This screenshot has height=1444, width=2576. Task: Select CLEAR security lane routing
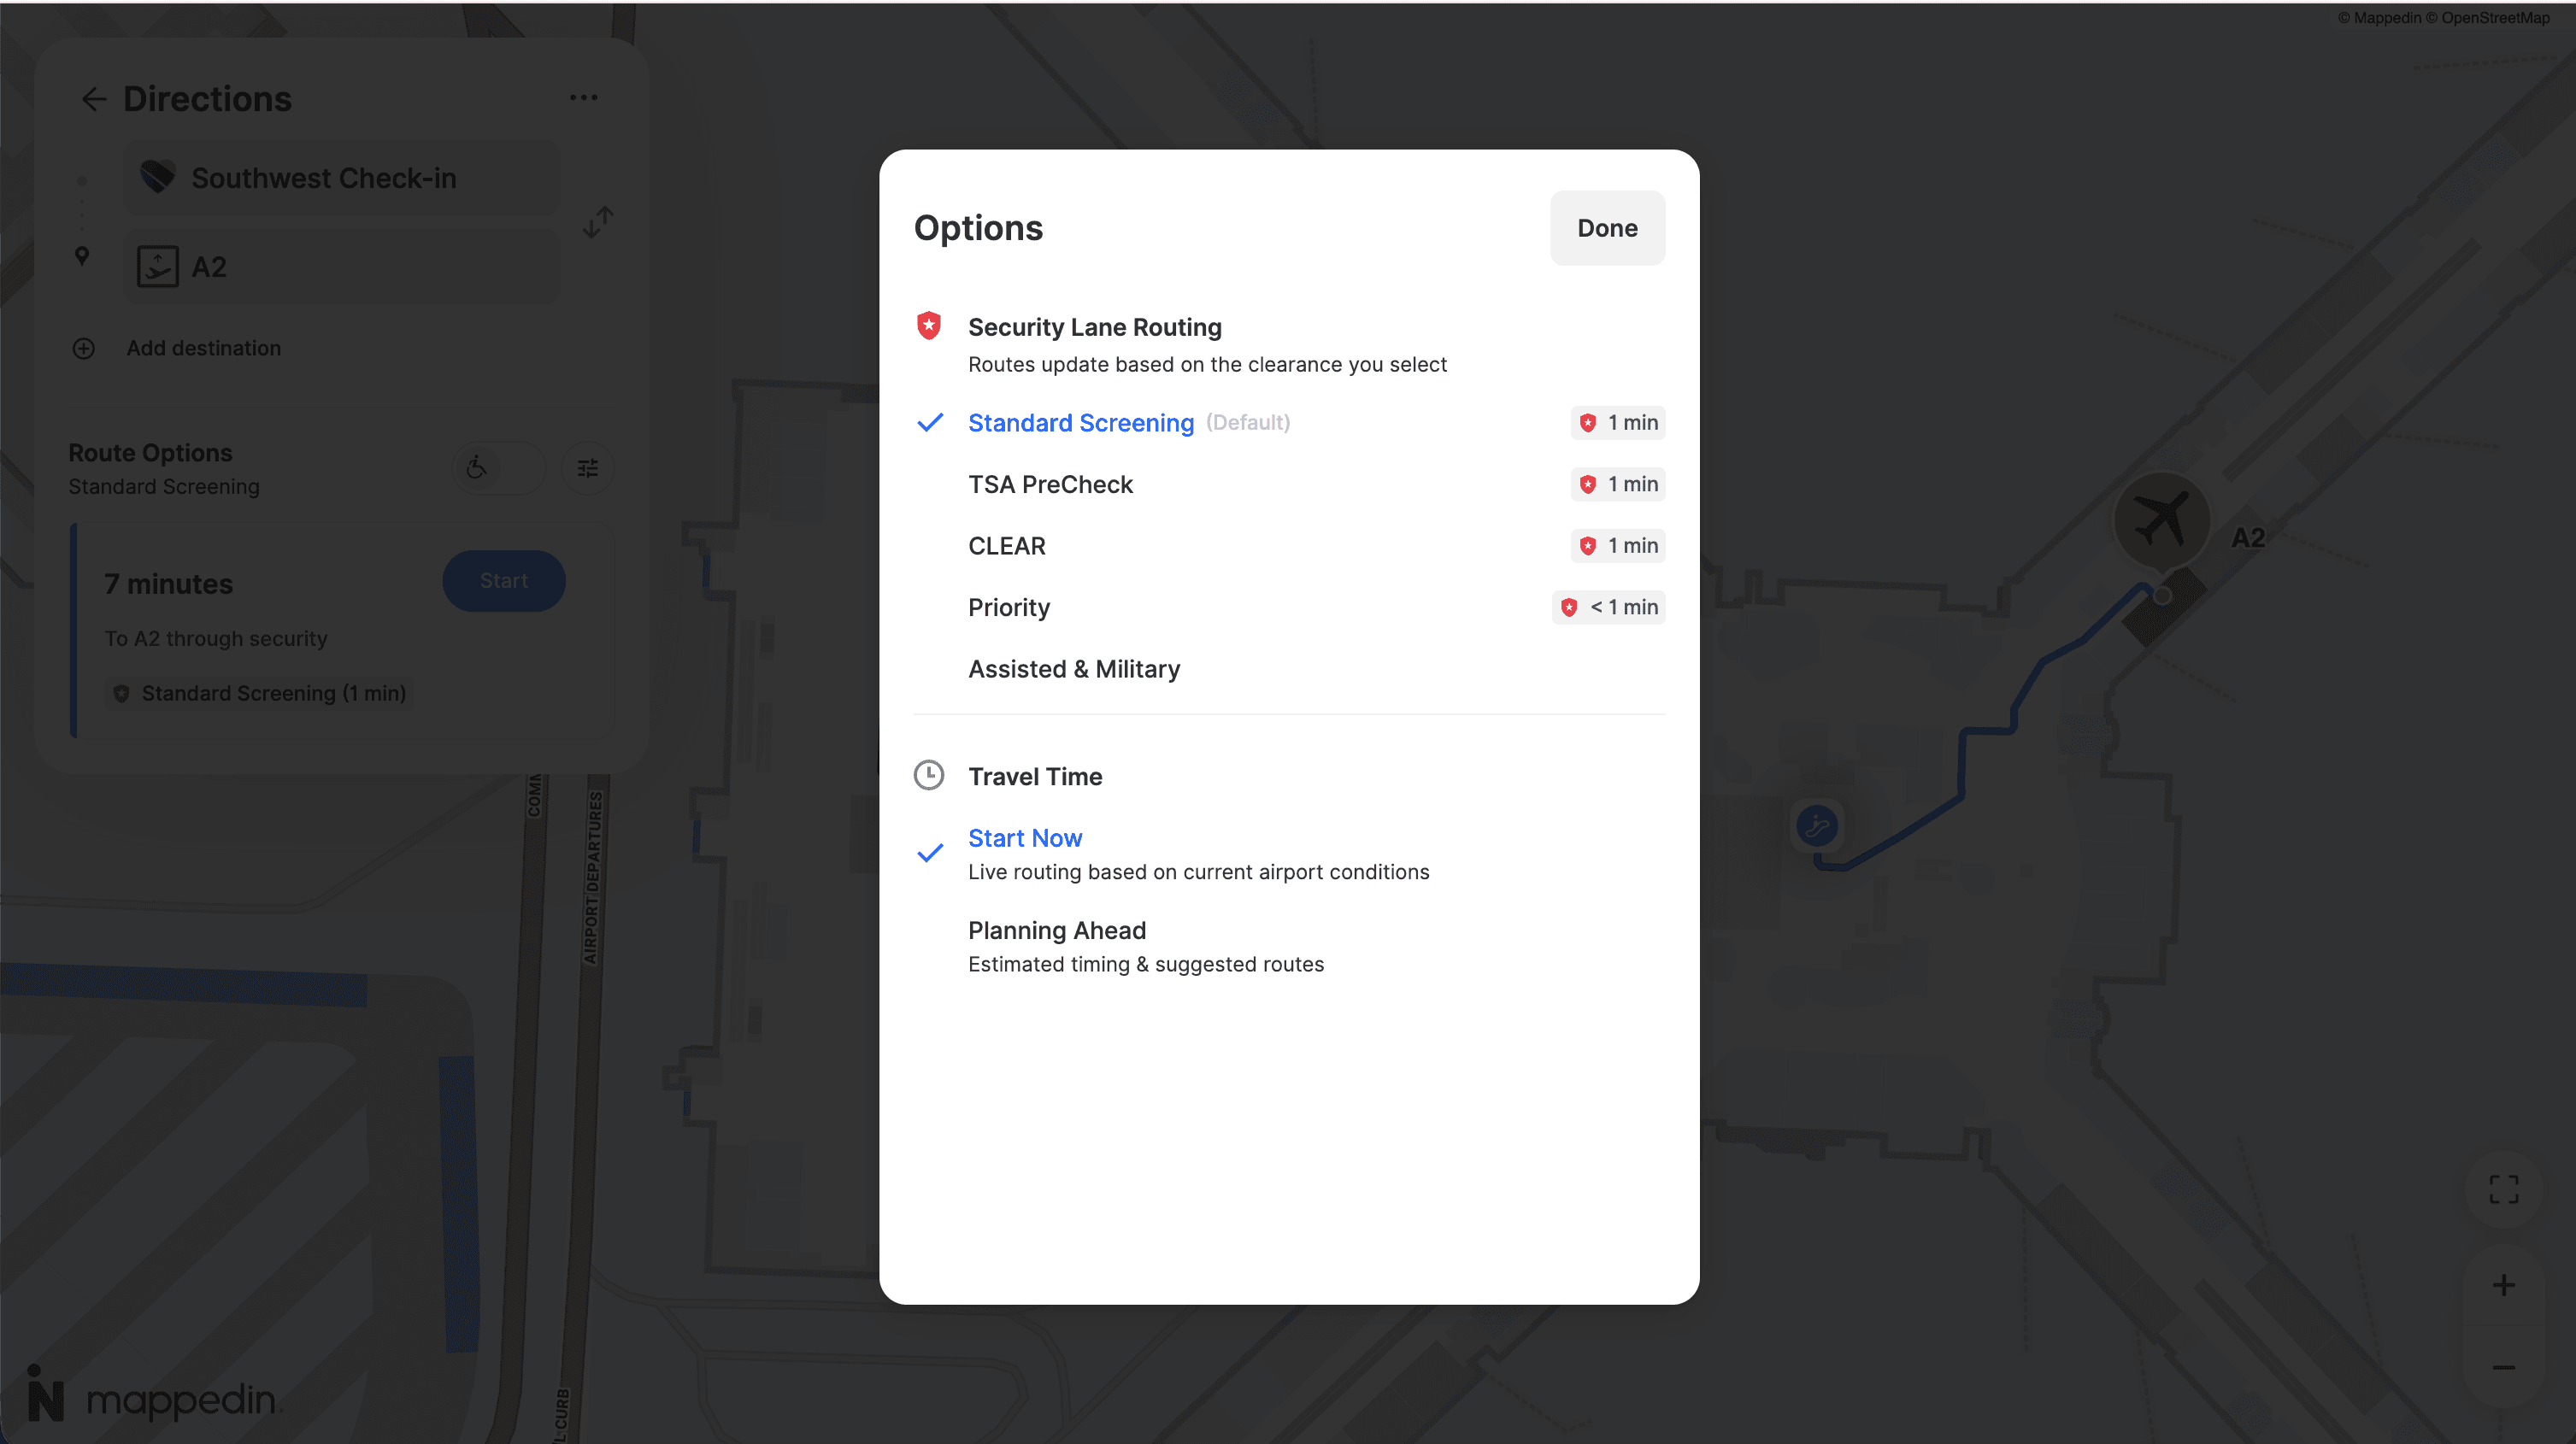click(1006, 545)
